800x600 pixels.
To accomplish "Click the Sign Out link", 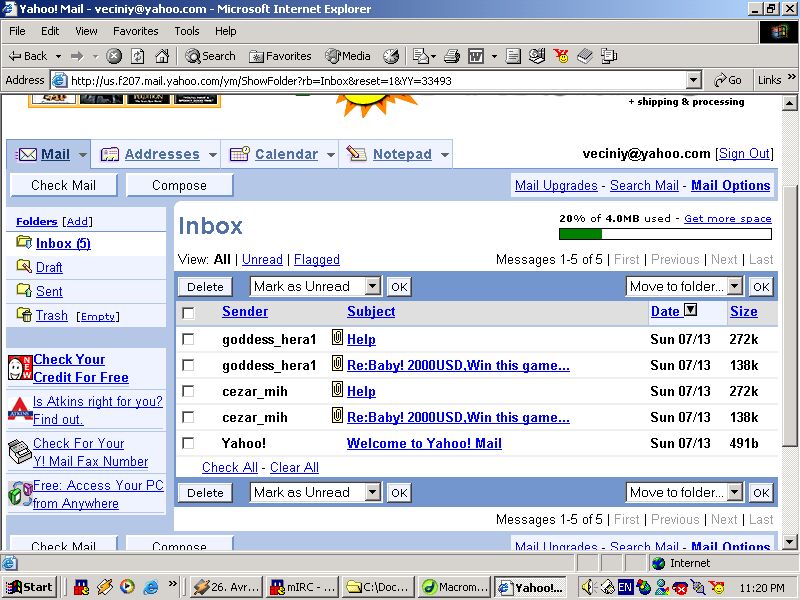I will click(x=744, y=154).
